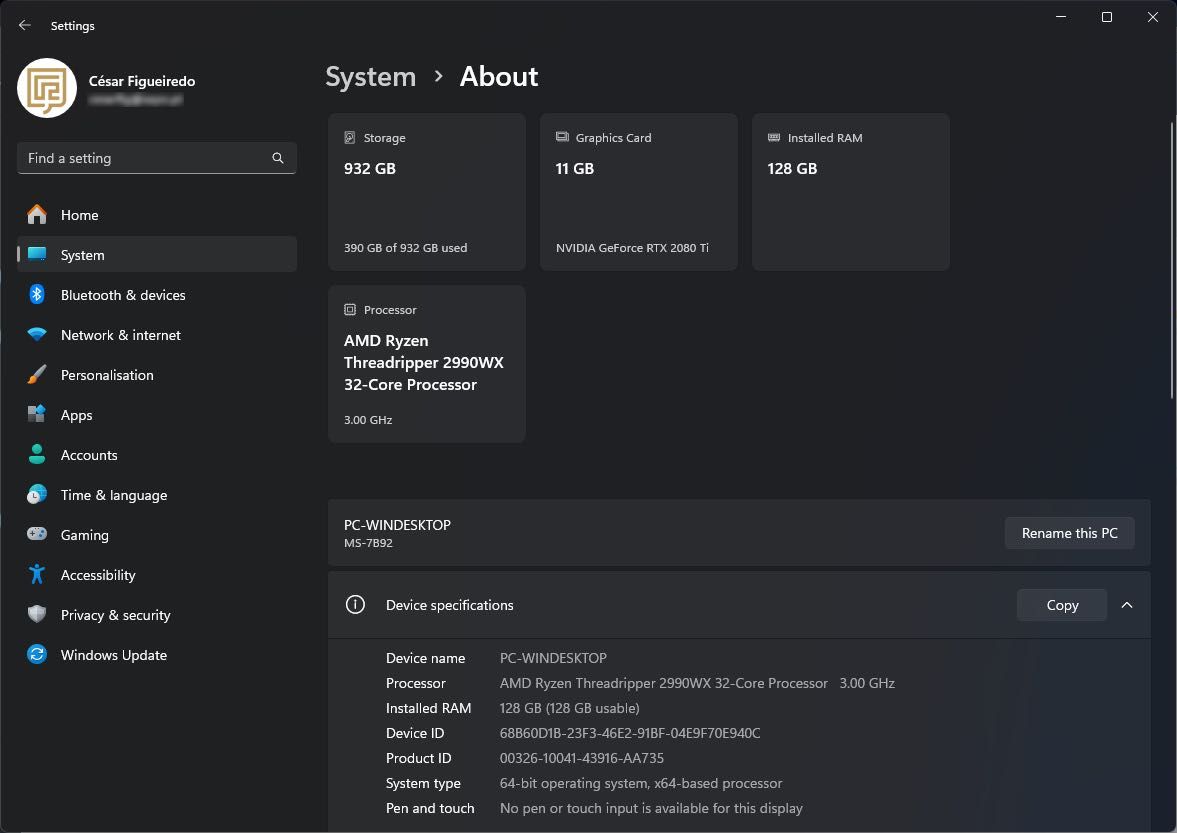The image size is (1177, 833).
Task: Click the Wi-Fi network icon
Action: [x=37, y=334]
